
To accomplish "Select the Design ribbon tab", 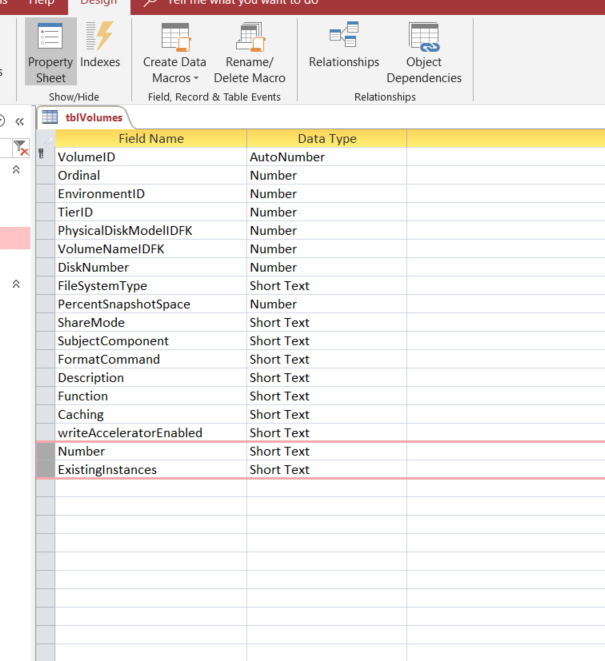I will [98, 3].
